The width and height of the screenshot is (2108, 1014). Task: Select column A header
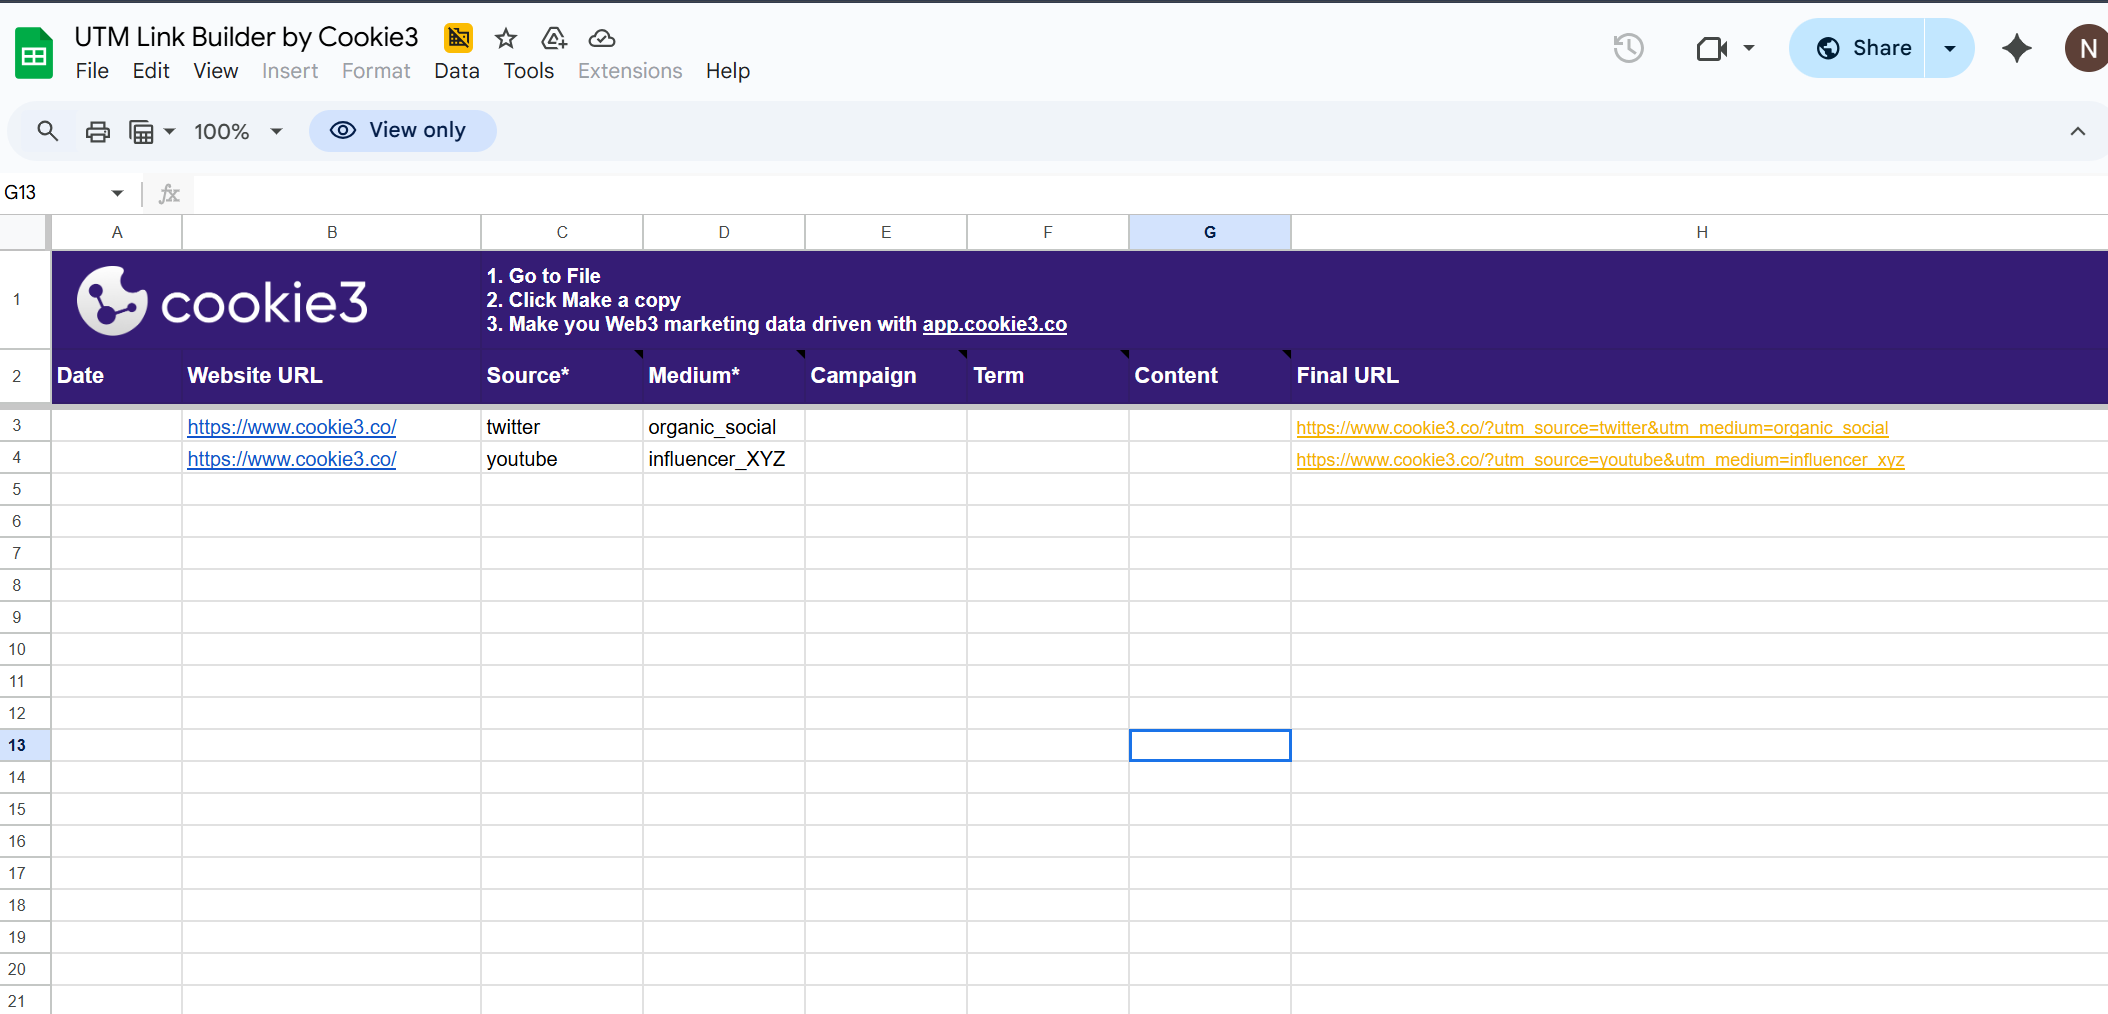click(x=117, y=232)
